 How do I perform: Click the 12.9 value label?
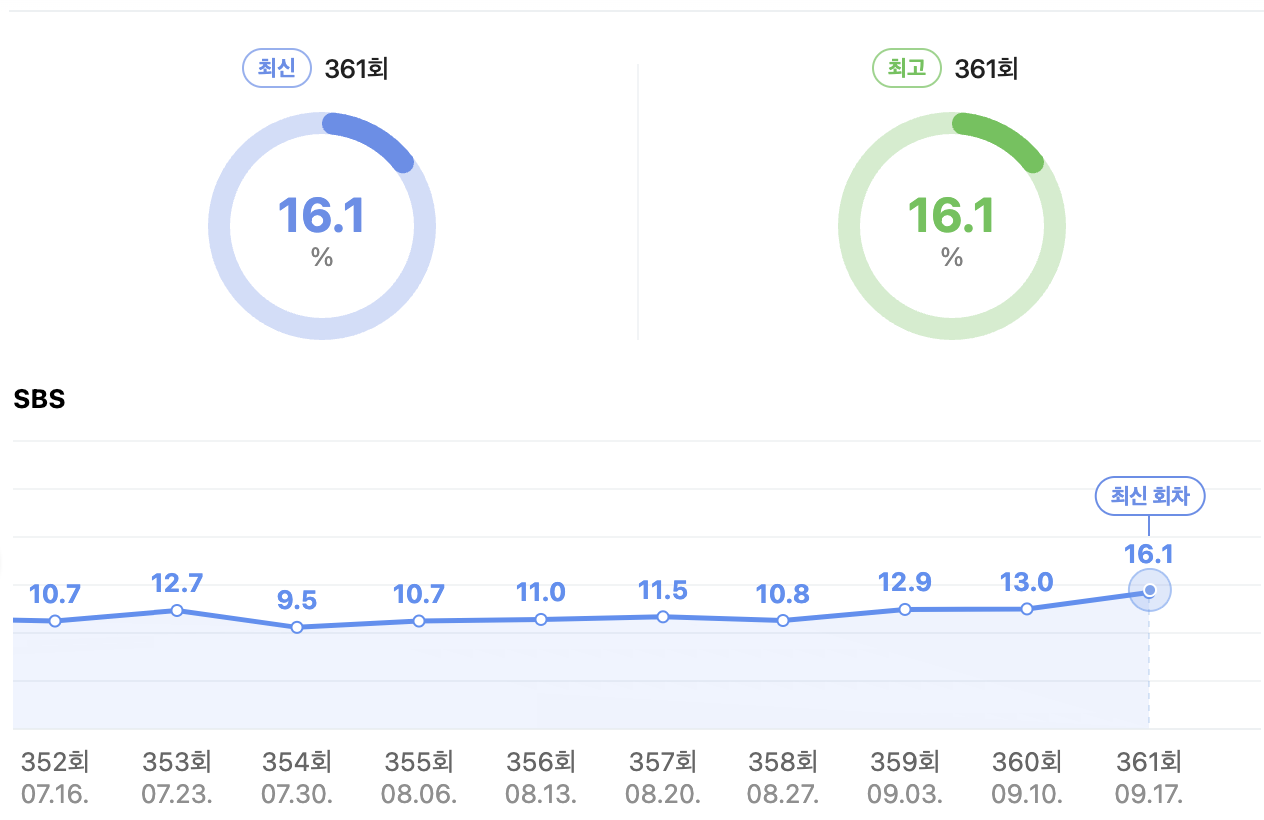[905, 582]
